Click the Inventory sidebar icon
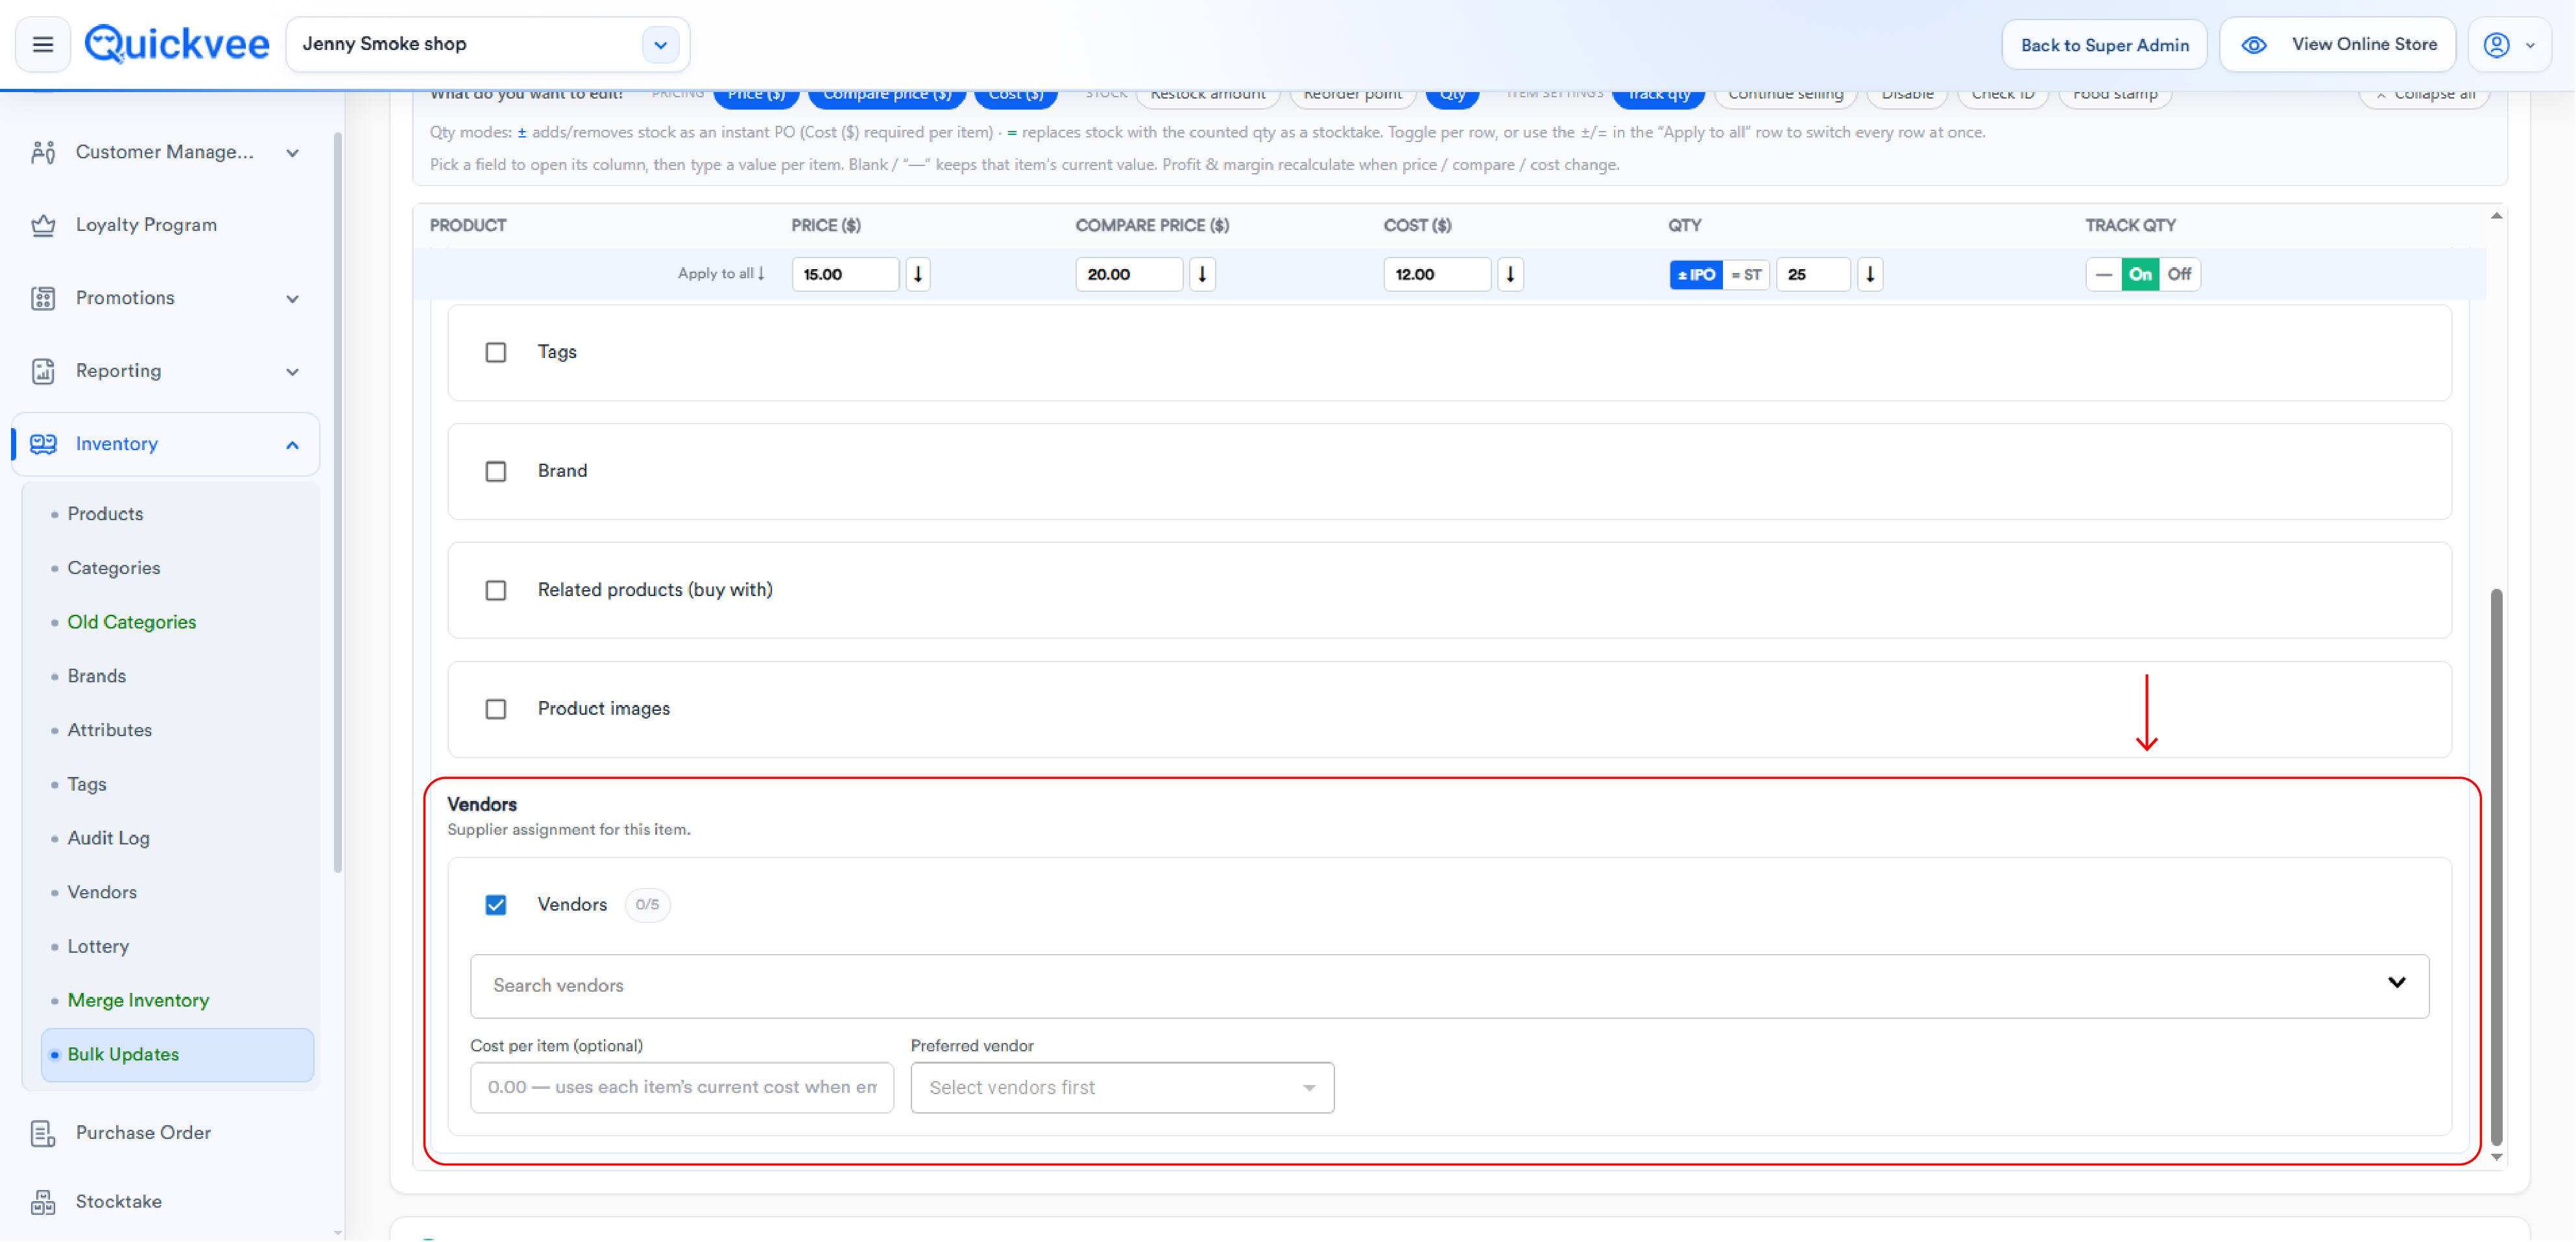Image resolution: width=2576 pixels, height=1242 pixels. coord(43,444)
